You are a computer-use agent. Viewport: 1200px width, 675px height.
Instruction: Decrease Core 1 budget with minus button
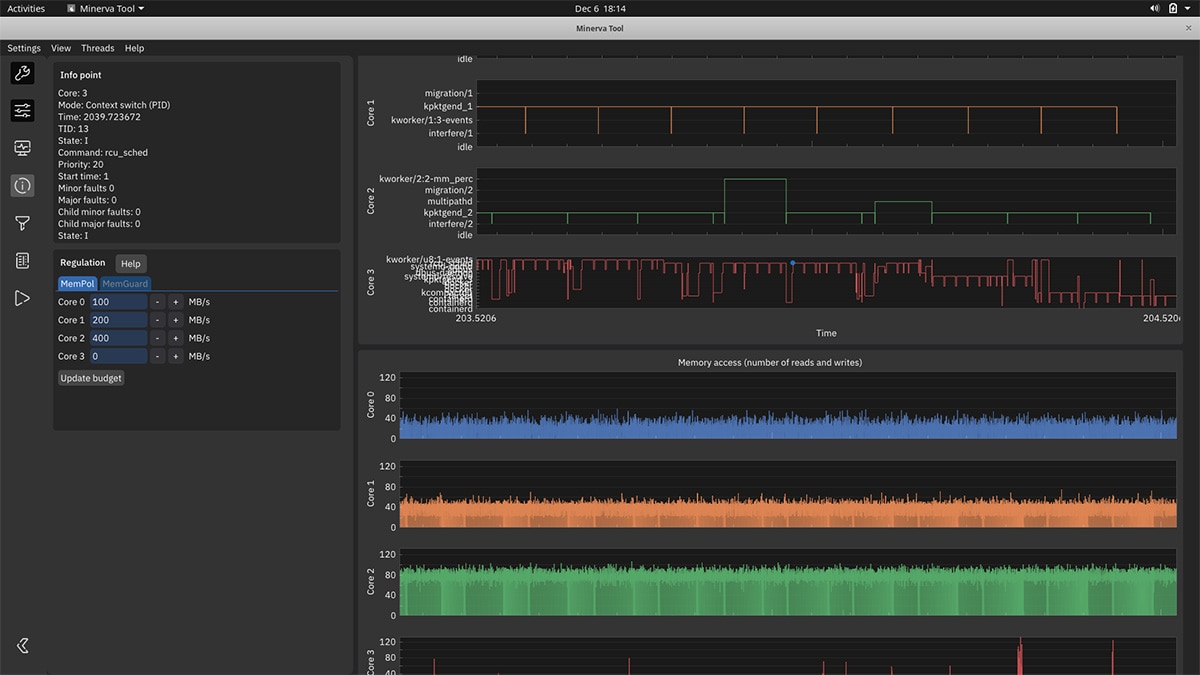158,320
